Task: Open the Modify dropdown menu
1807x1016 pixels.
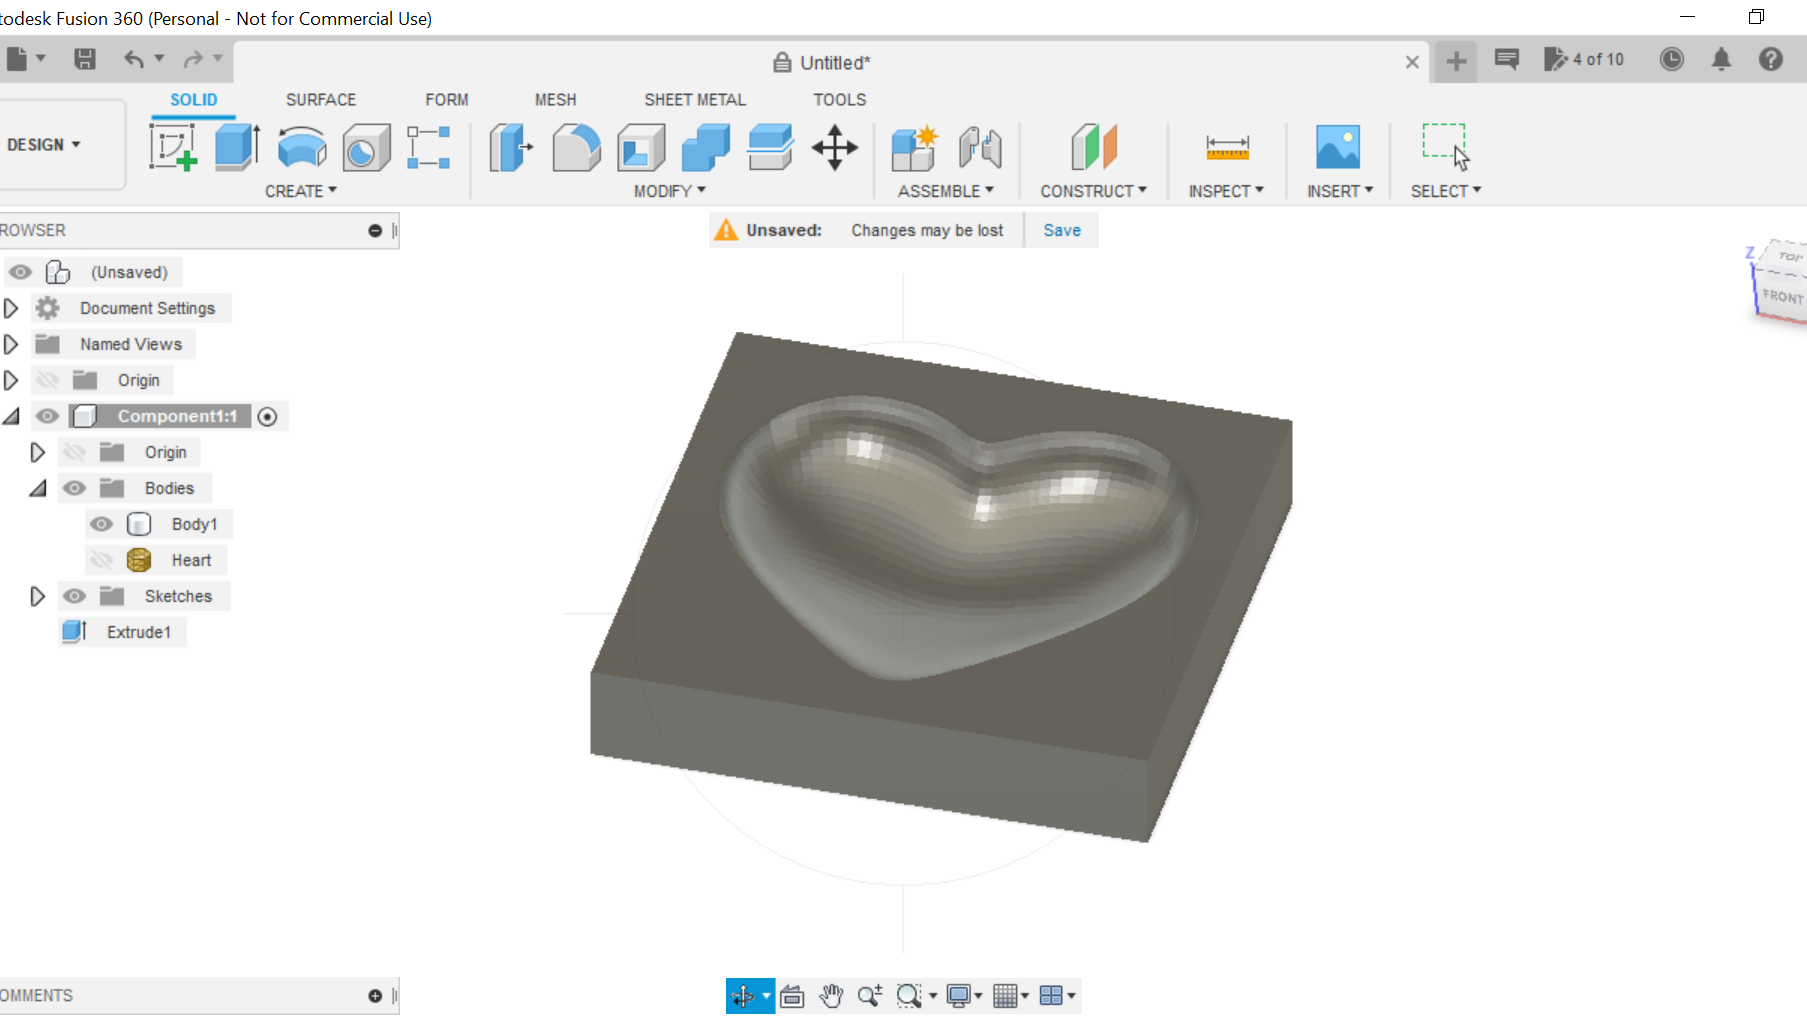Action: click(668, 190)
